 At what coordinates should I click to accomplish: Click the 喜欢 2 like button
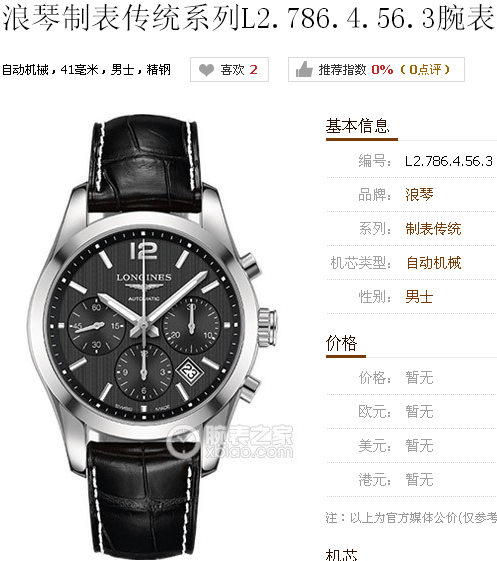point(229,69)
